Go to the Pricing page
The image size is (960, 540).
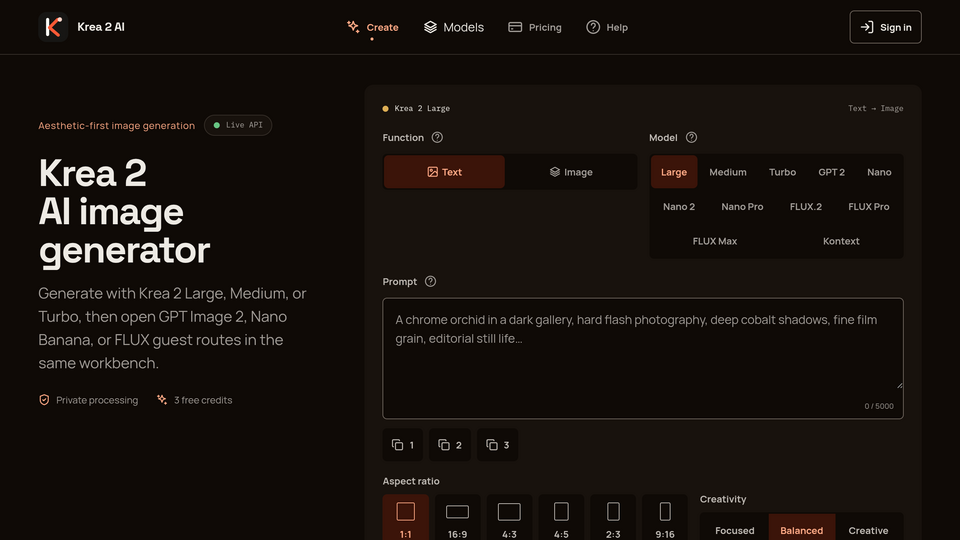click(x=534, y=27)
